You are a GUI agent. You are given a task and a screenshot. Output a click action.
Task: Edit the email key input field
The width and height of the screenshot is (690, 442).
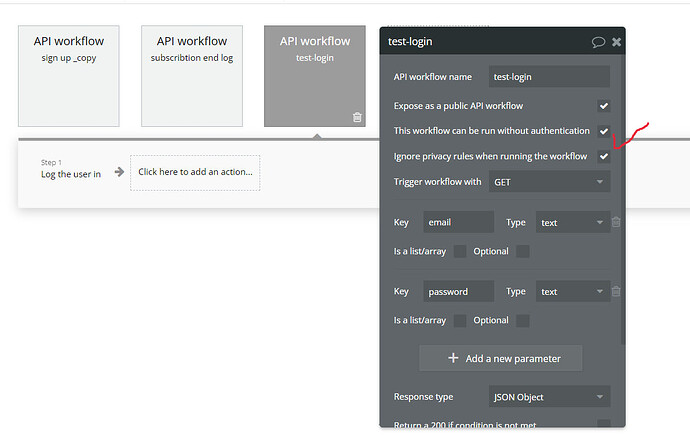(459, 222)
